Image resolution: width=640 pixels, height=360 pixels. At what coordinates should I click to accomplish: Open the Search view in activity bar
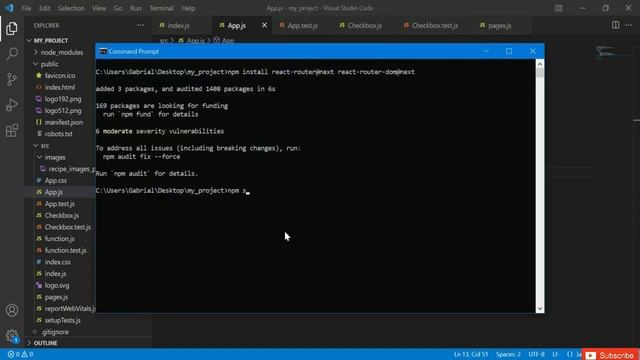tap(12, 54)
